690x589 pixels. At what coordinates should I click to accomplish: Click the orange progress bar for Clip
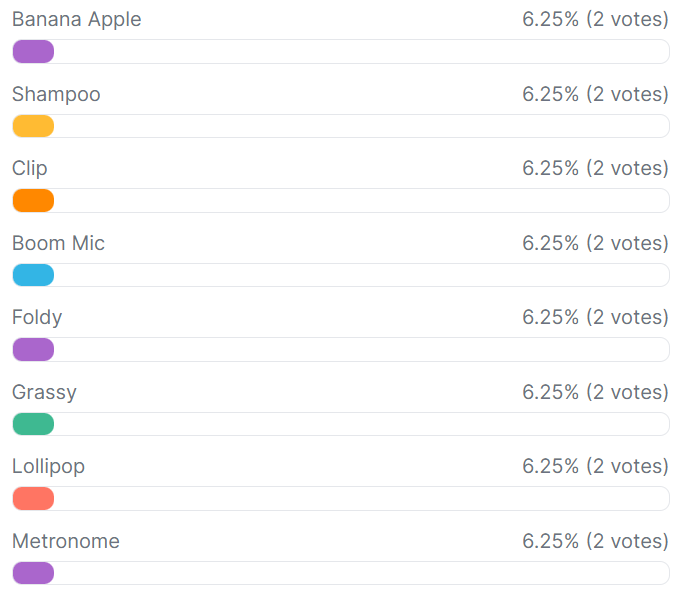pos(33,201)
